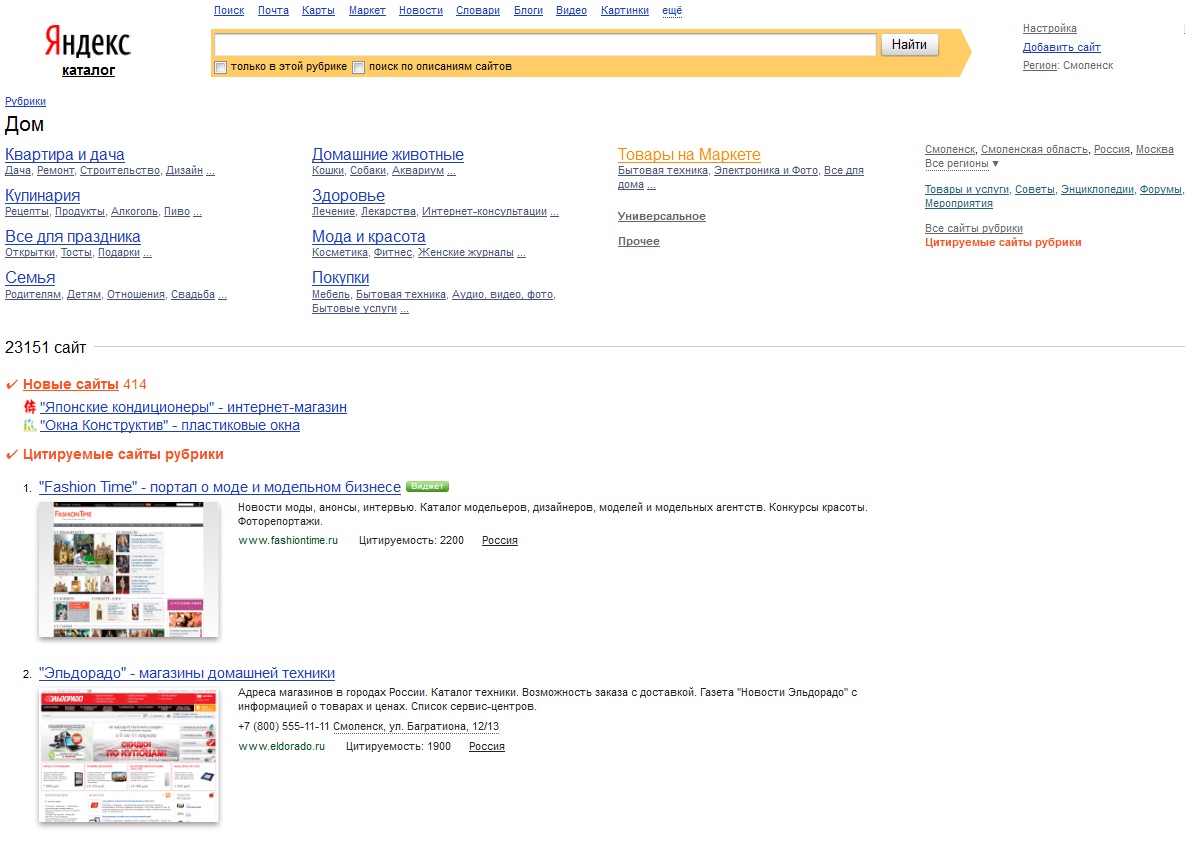Go to the каталог home link
Viewport: 1185px width, 846px height.
click(x=88, y=70)
